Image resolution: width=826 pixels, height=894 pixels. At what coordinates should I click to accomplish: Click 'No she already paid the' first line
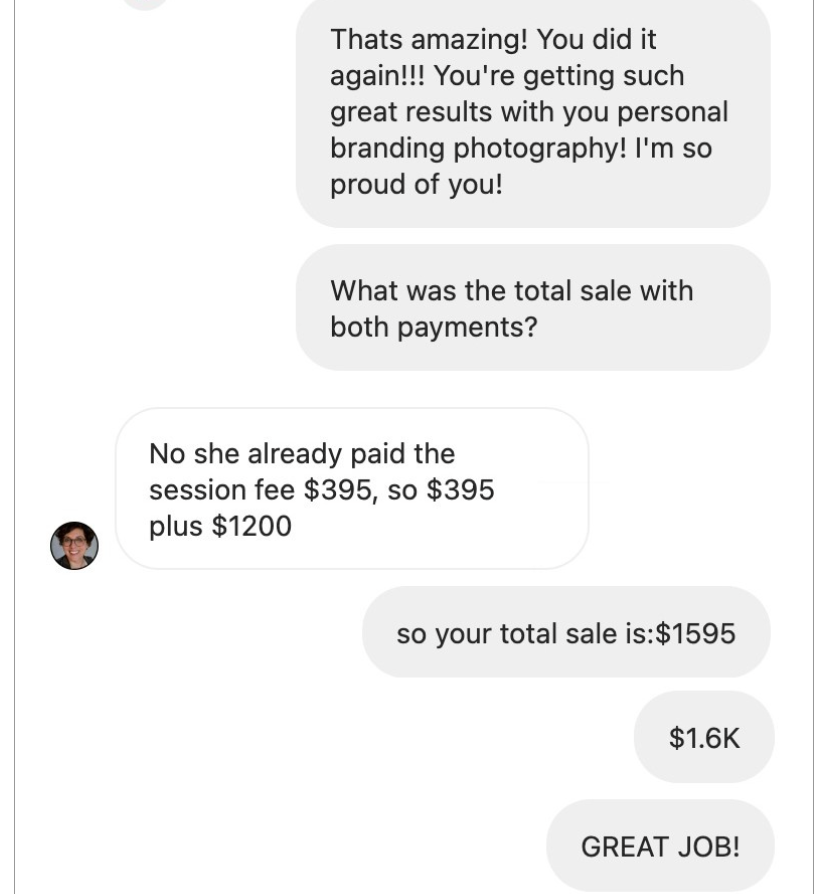click(x=301, y=454)
